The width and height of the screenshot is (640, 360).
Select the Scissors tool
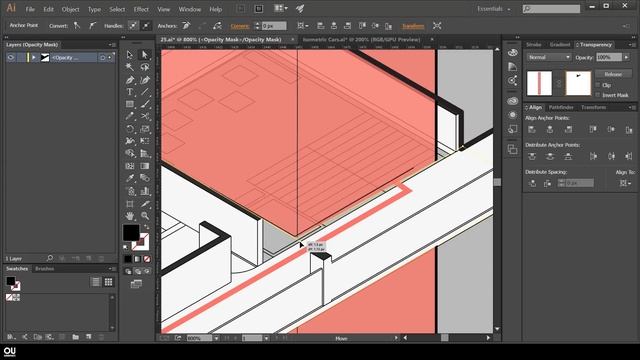pos(144,117)
